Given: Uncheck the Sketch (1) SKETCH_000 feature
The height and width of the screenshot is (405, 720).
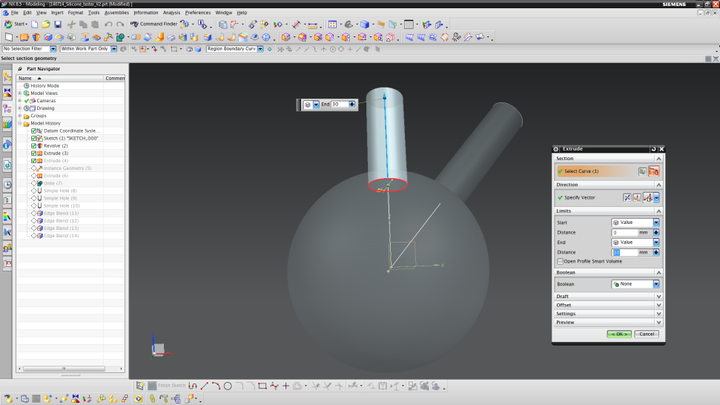Looking at the screenshot, I should coord(34,138).
